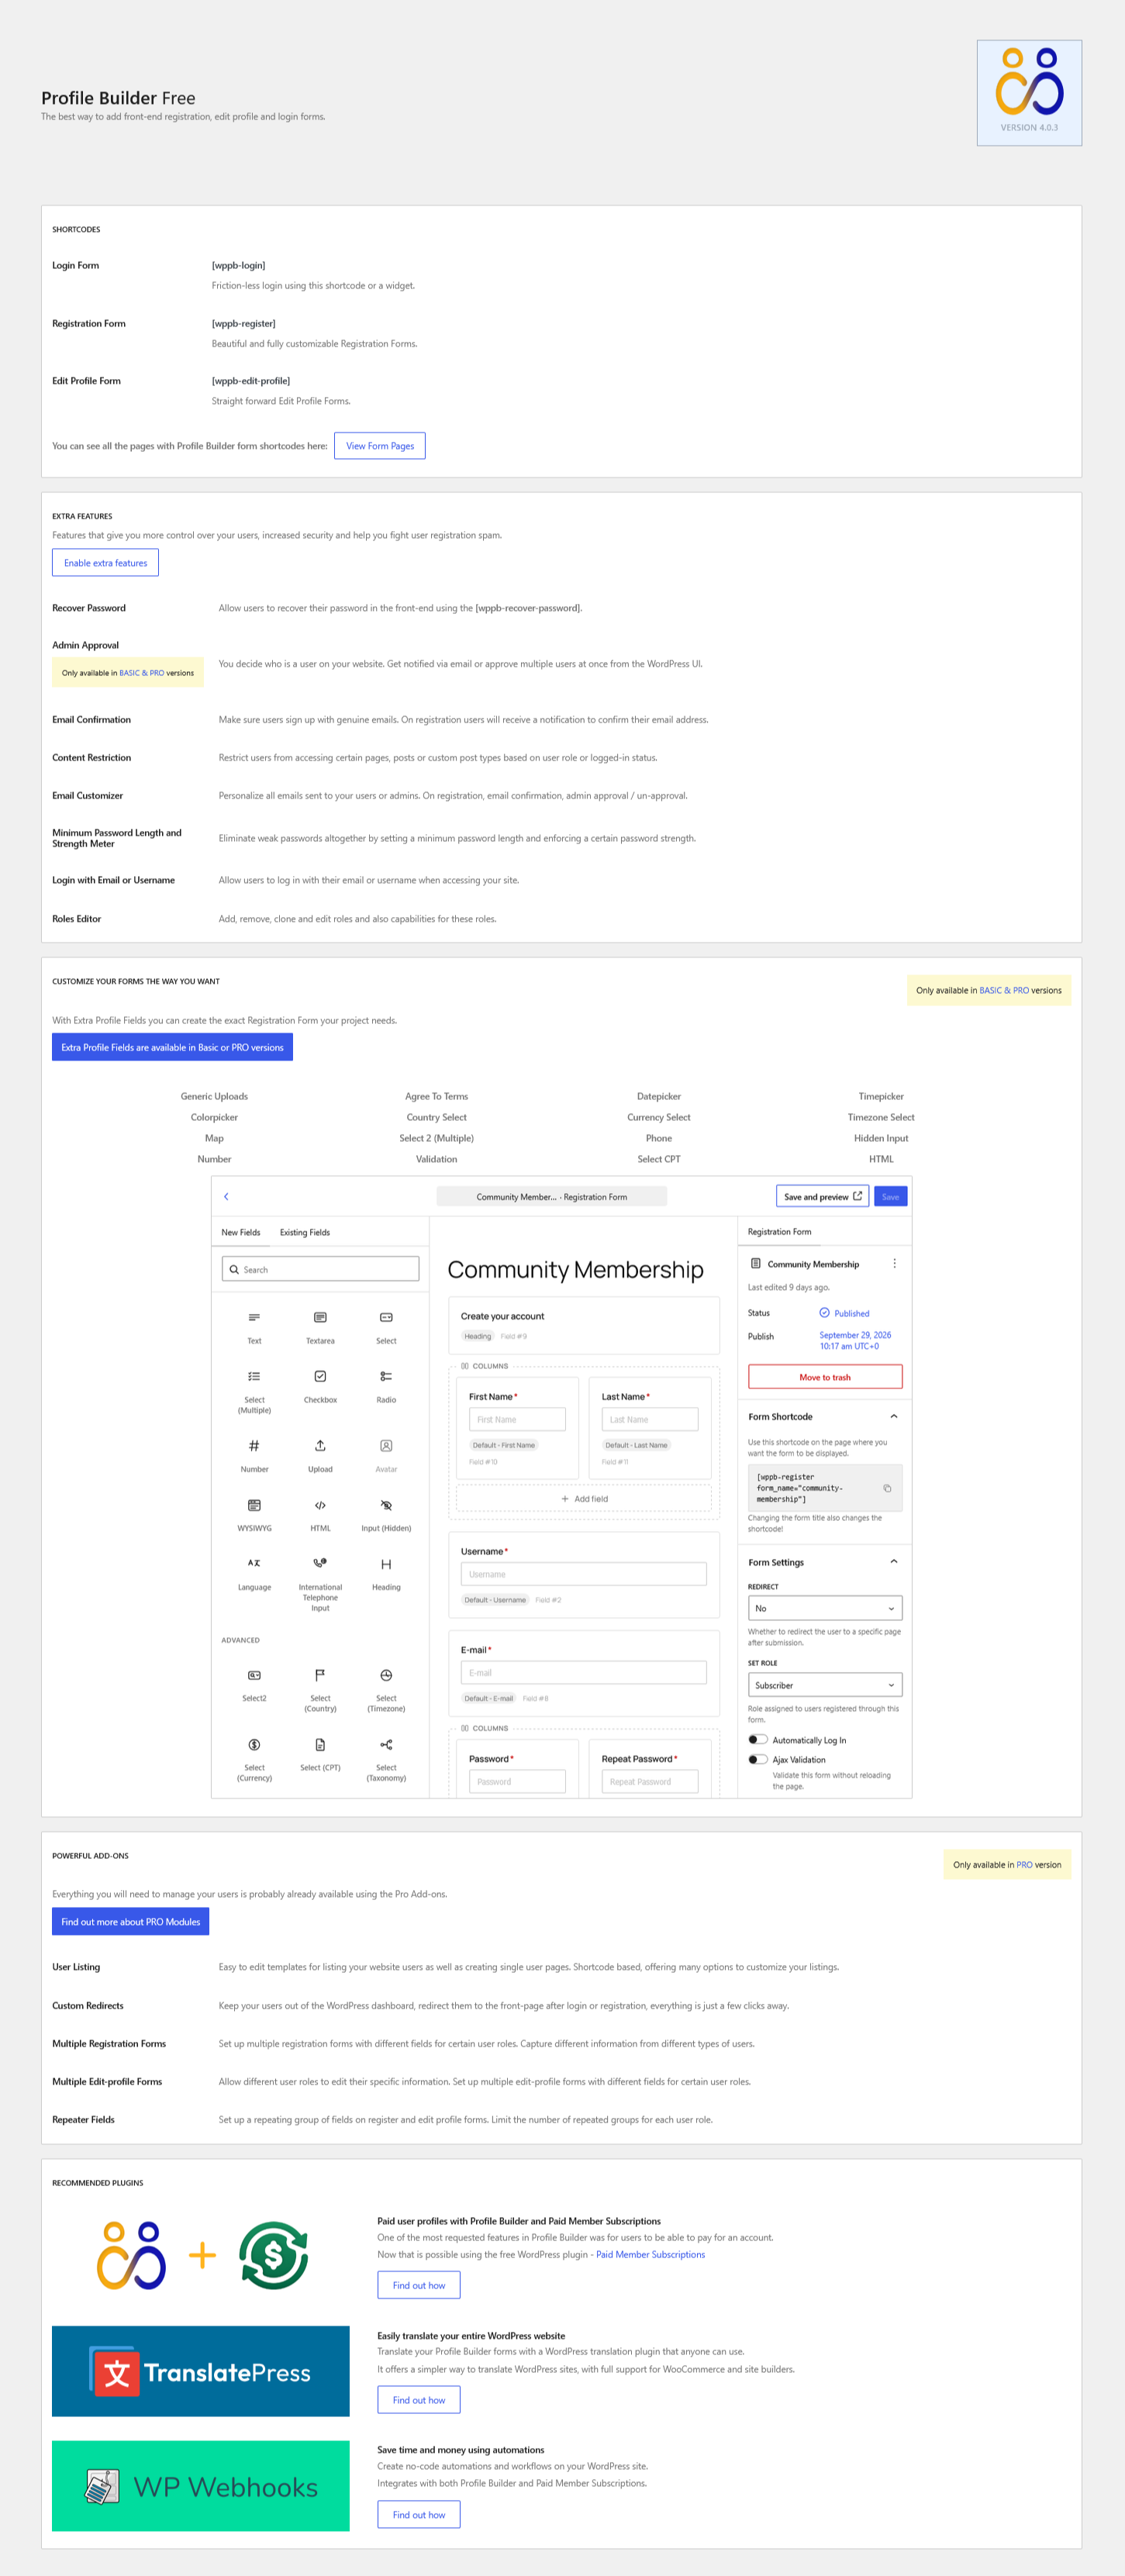Select the Textarea field icon

(320, 1317)
